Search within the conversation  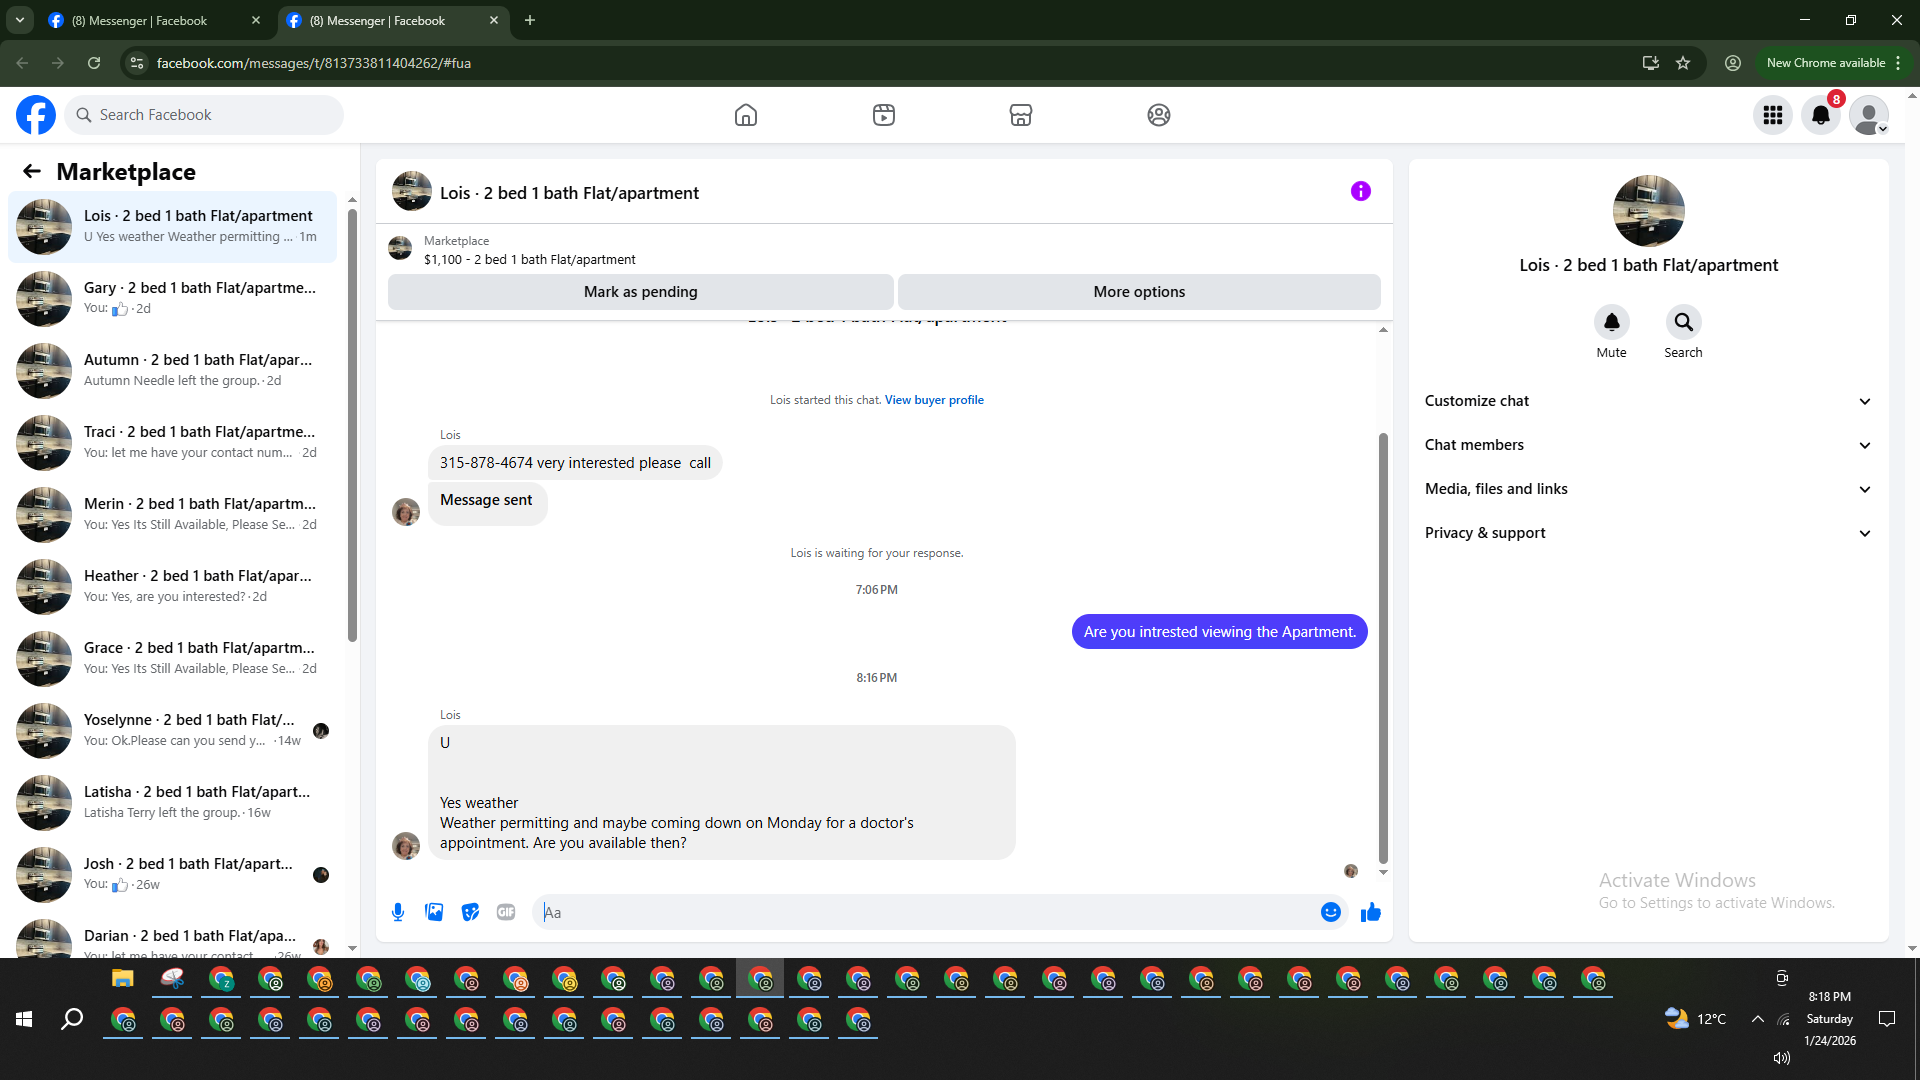tap(1683, 322)
